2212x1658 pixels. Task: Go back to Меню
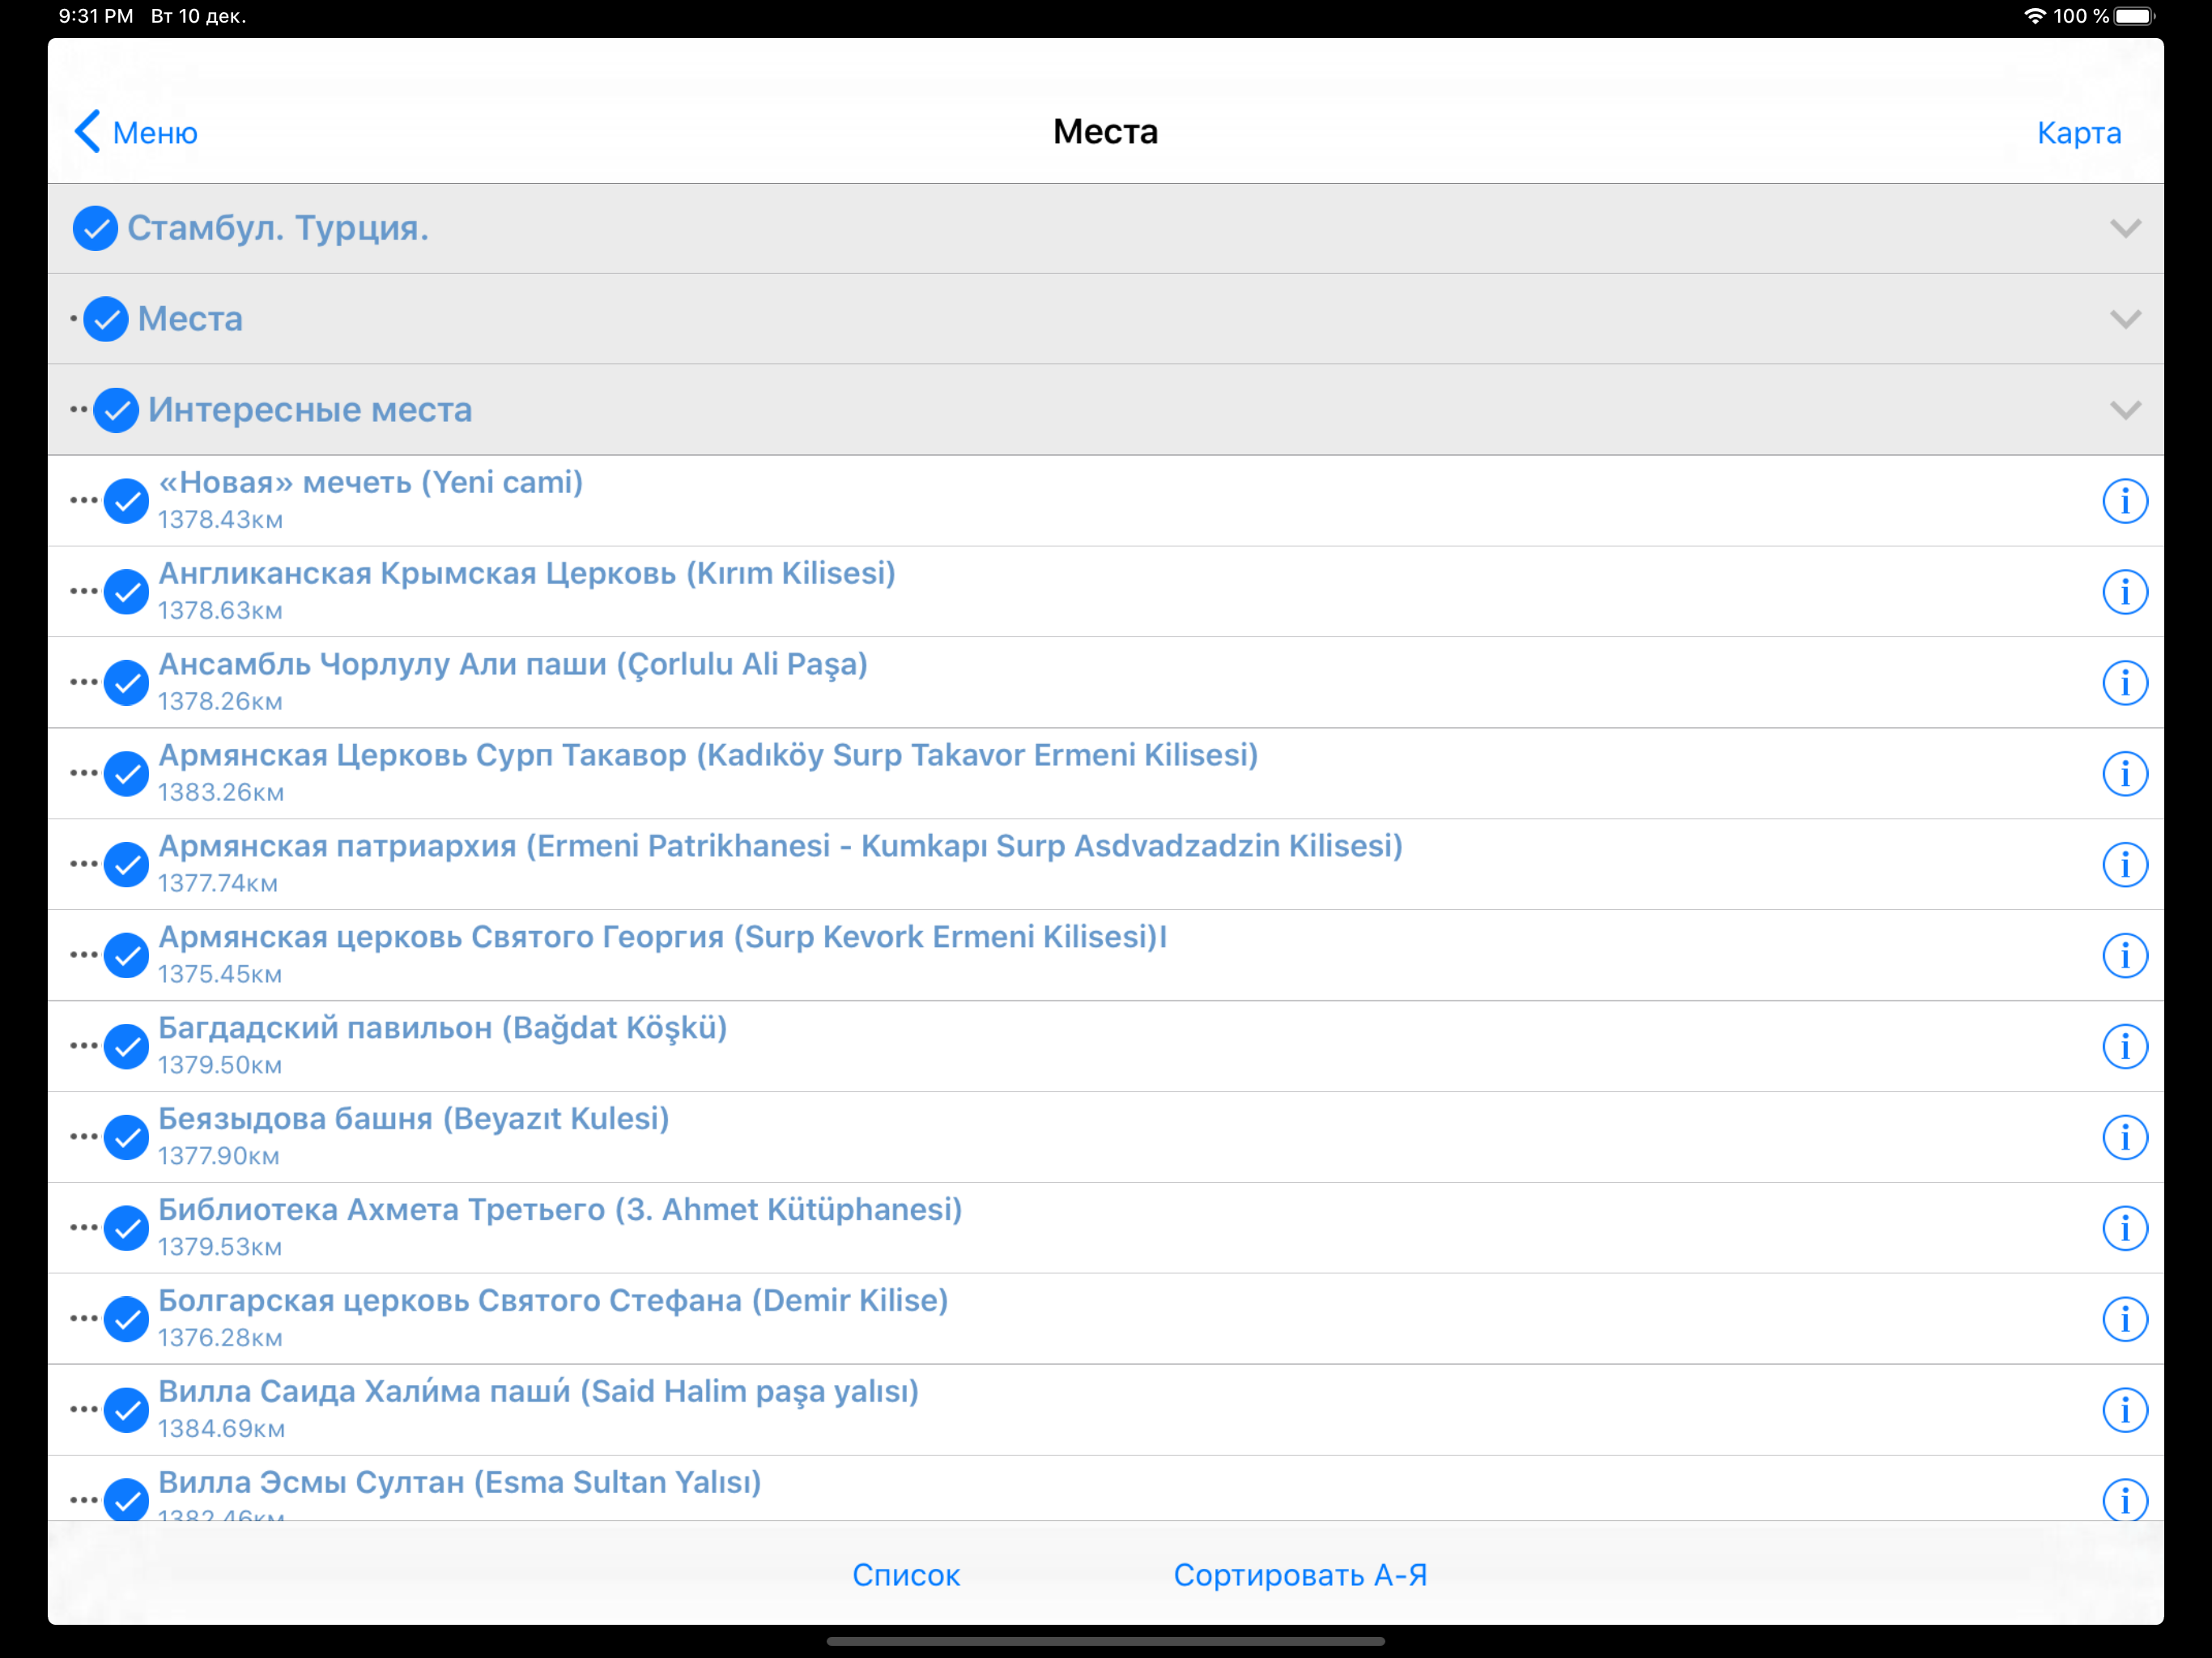coord(136,132)
